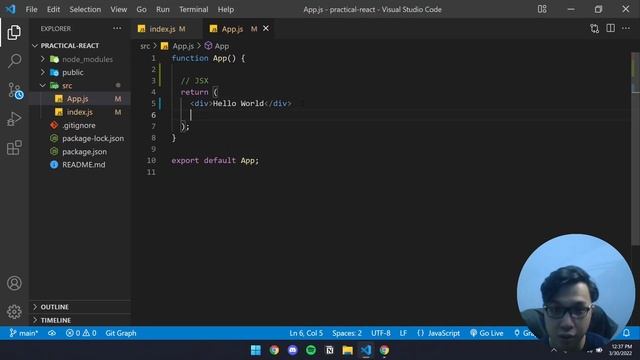Change UTF-8 file encoding
The height and width of the screenshot is (360, 640).
click(x=380, y=333)
